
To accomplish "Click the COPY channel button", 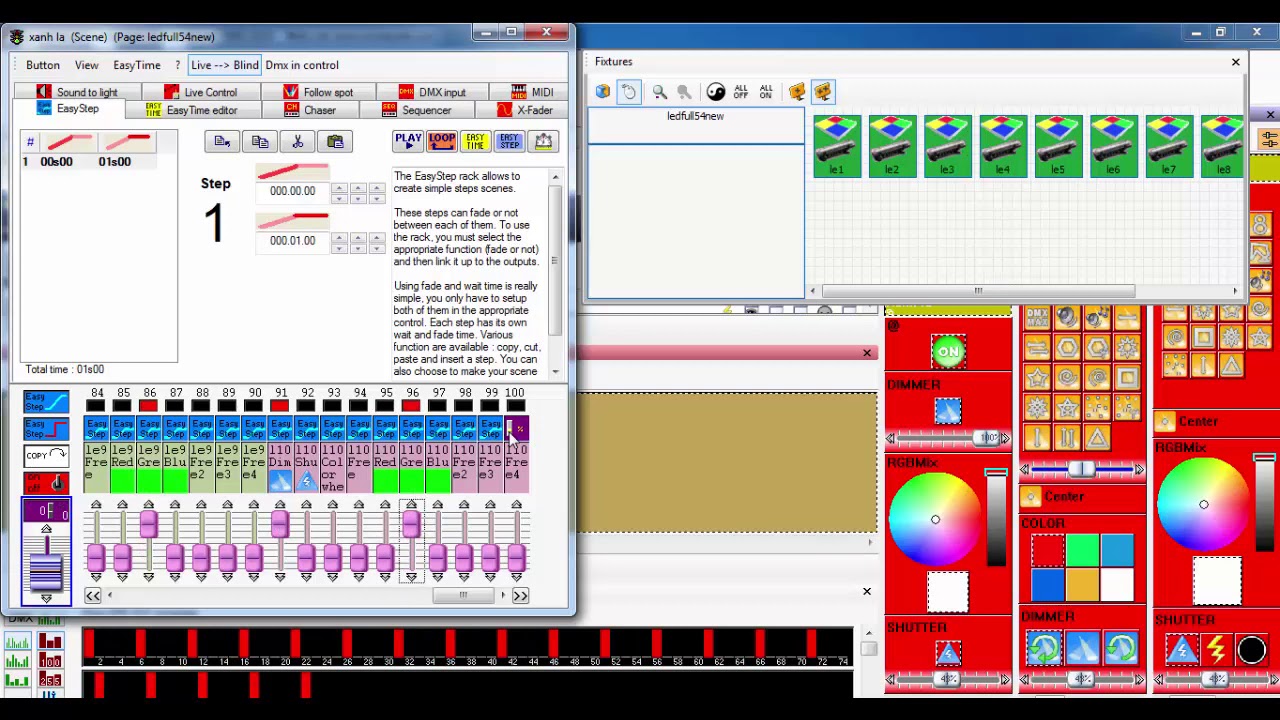I will 46,456.
